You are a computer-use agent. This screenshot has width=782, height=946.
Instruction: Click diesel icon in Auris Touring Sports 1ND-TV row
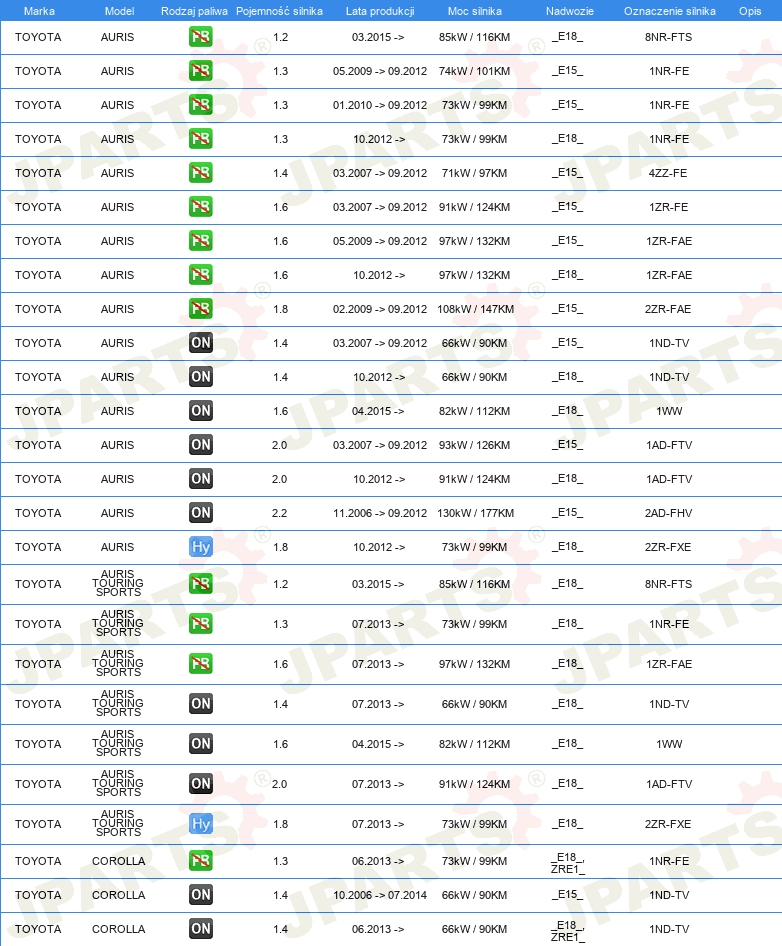(x=201, y=704)
